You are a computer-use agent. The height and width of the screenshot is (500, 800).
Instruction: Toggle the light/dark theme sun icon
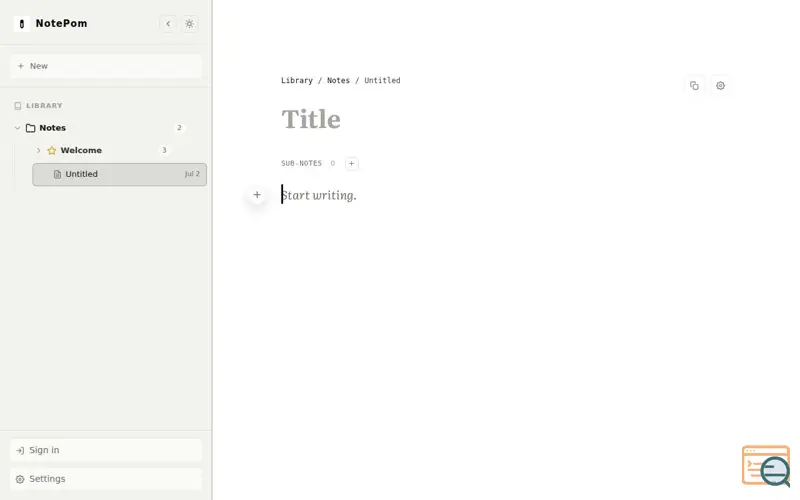tap(189, 23)
